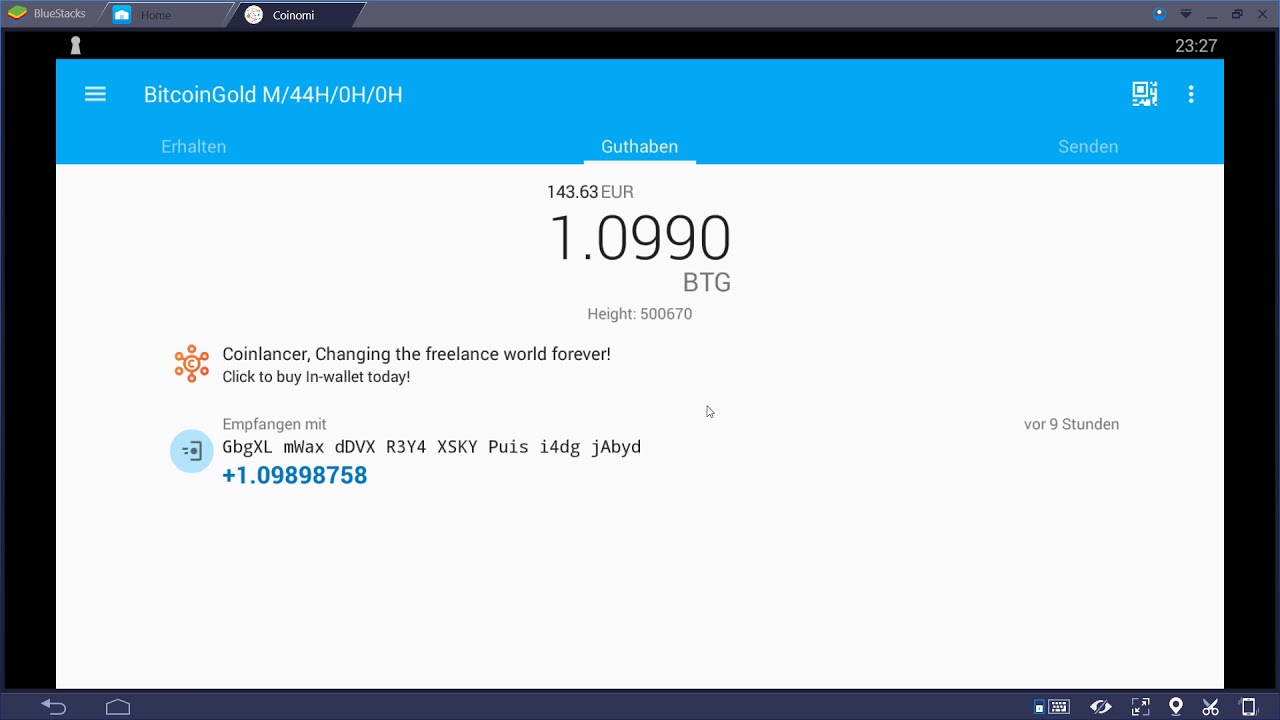
Task: Click the fullscreen expand icon
Action: pos(1140,707)
